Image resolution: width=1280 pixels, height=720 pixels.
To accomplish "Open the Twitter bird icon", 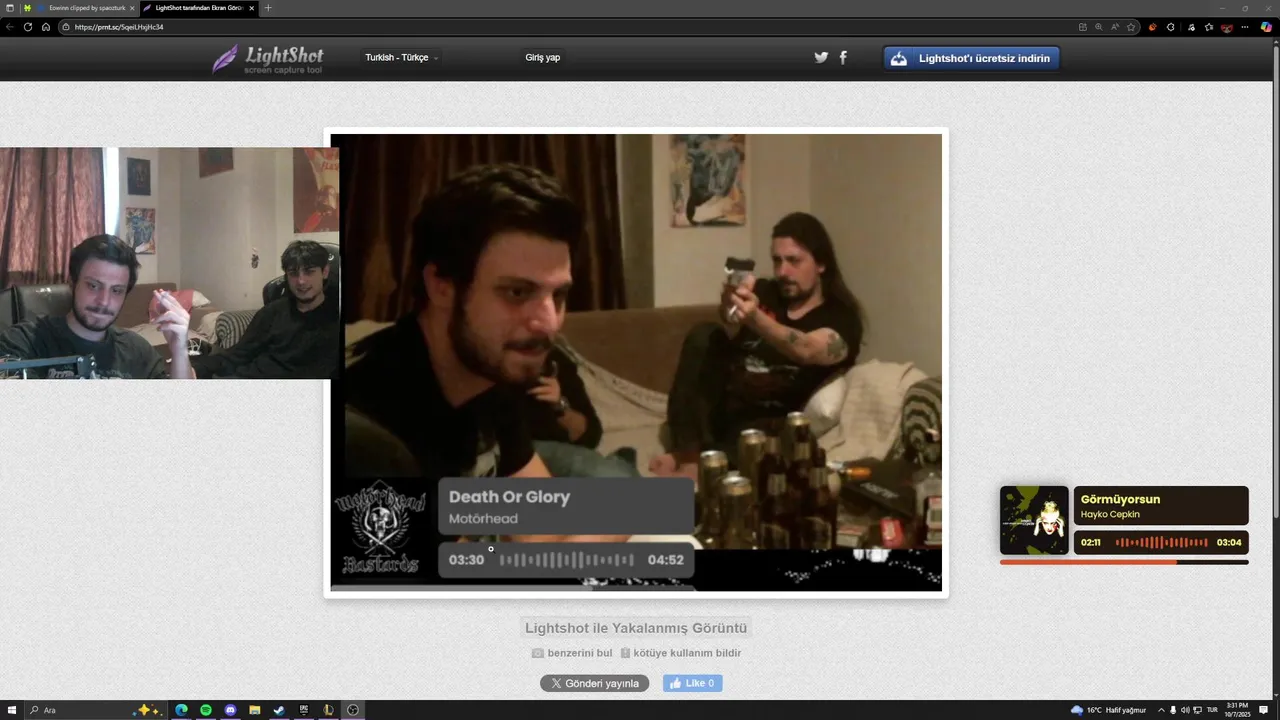I will tap(821, 58).
